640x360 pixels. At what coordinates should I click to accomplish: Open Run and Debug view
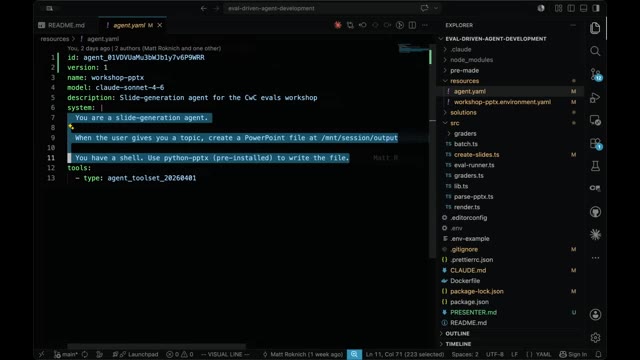[x=595, y=98]
